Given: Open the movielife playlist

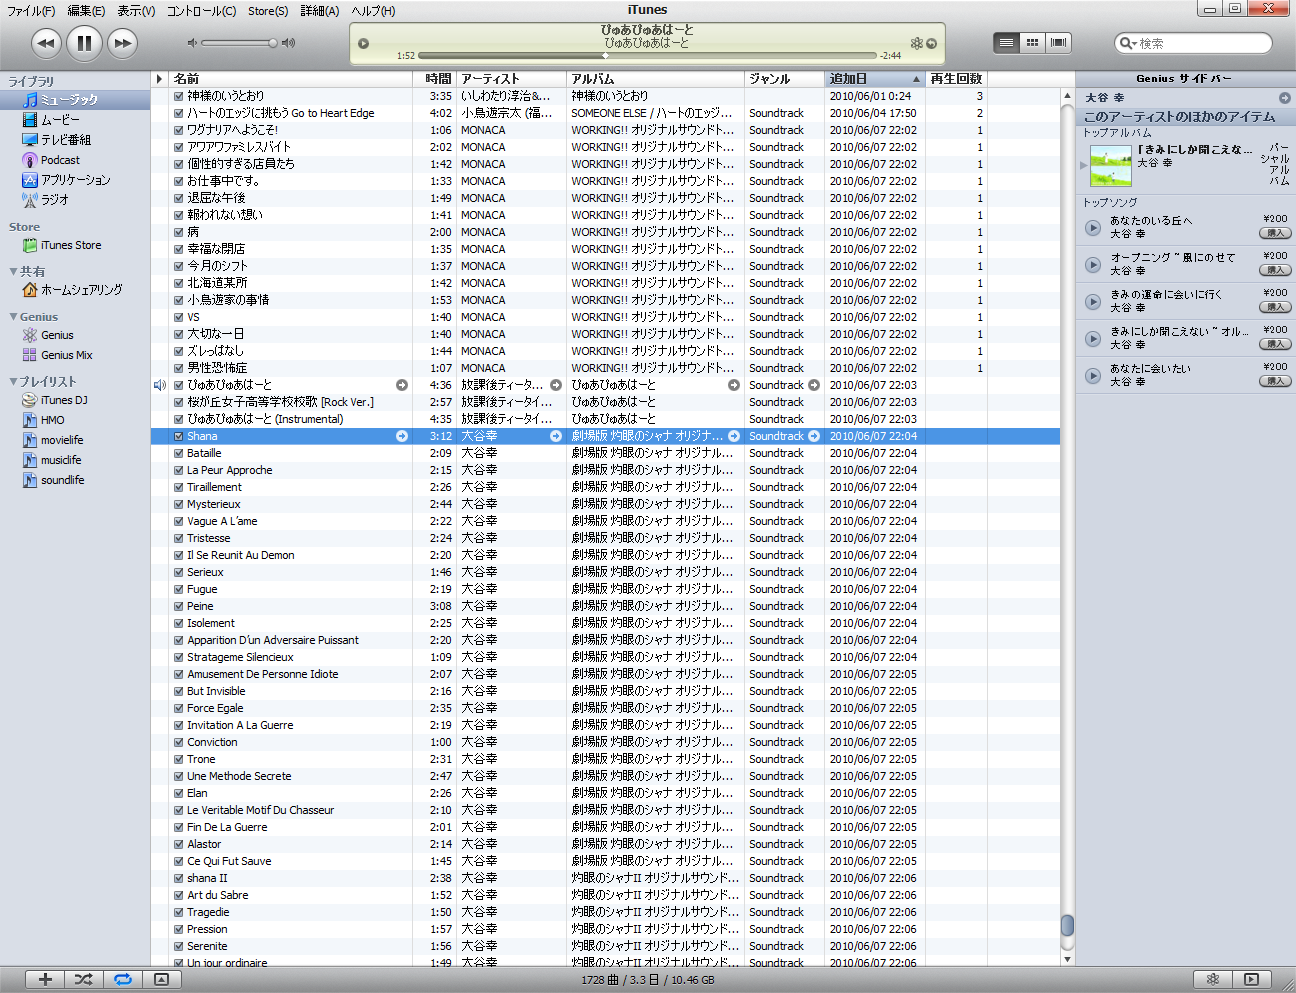Looking at the screenshot, I should [x=53, y=440].
